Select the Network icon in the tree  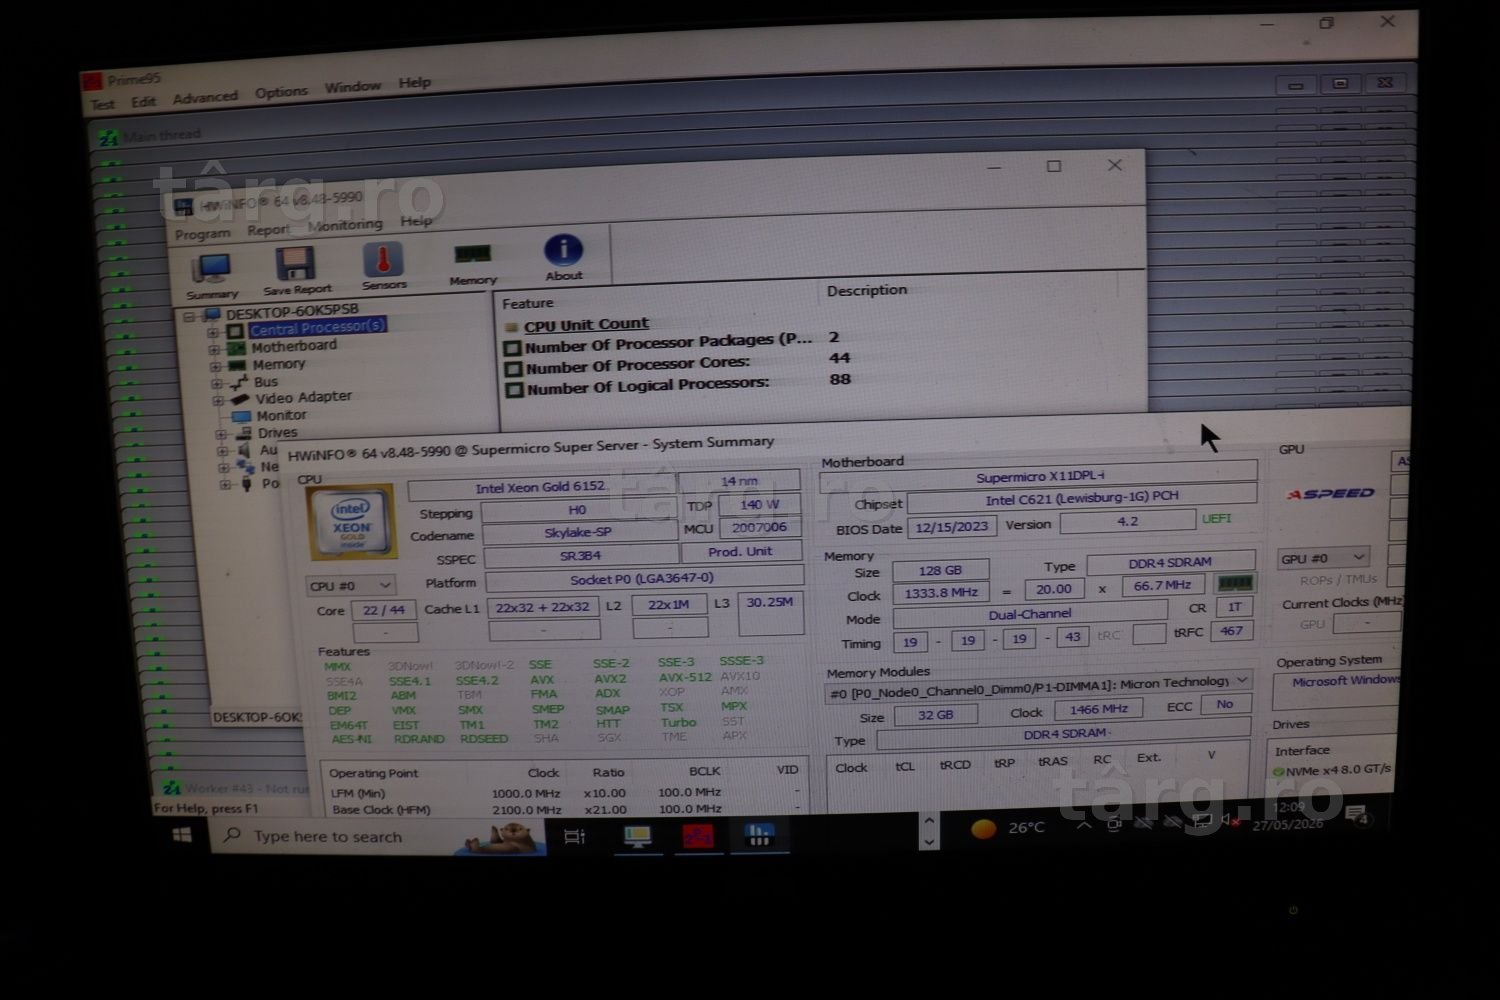[x=245, y=467]
